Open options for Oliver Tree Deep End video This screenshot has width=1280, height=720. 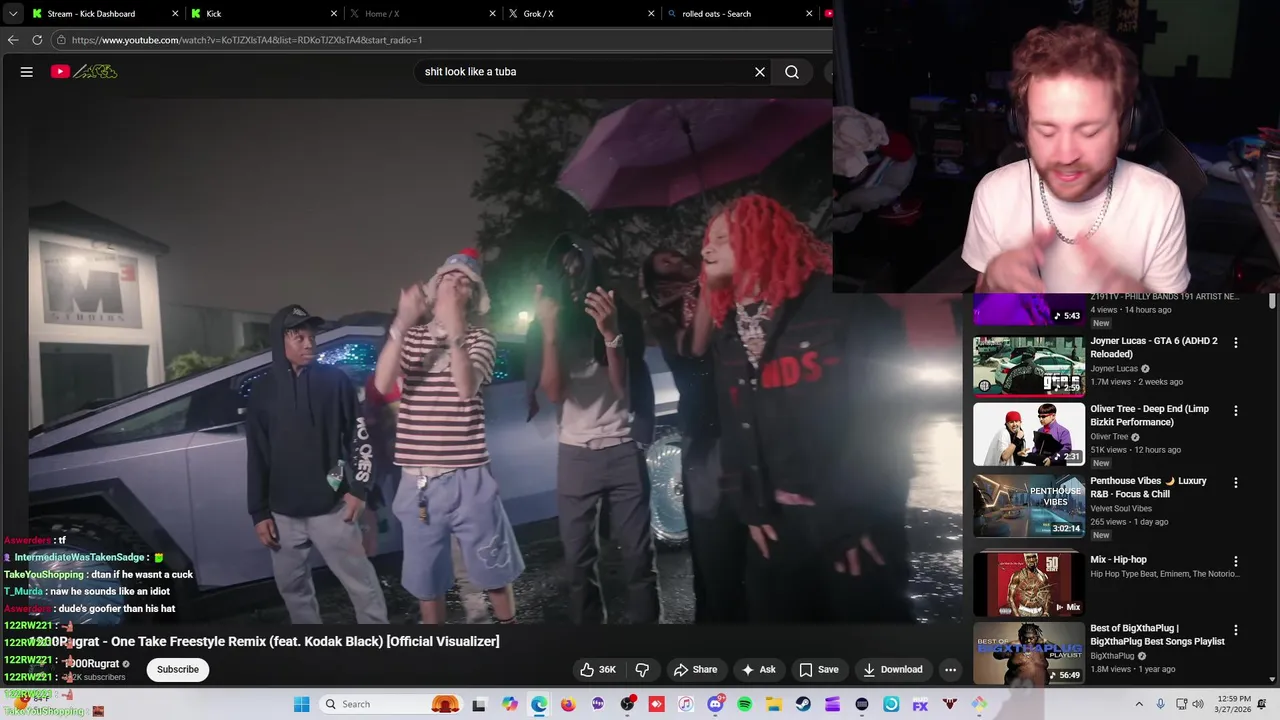pos(1235,411)
